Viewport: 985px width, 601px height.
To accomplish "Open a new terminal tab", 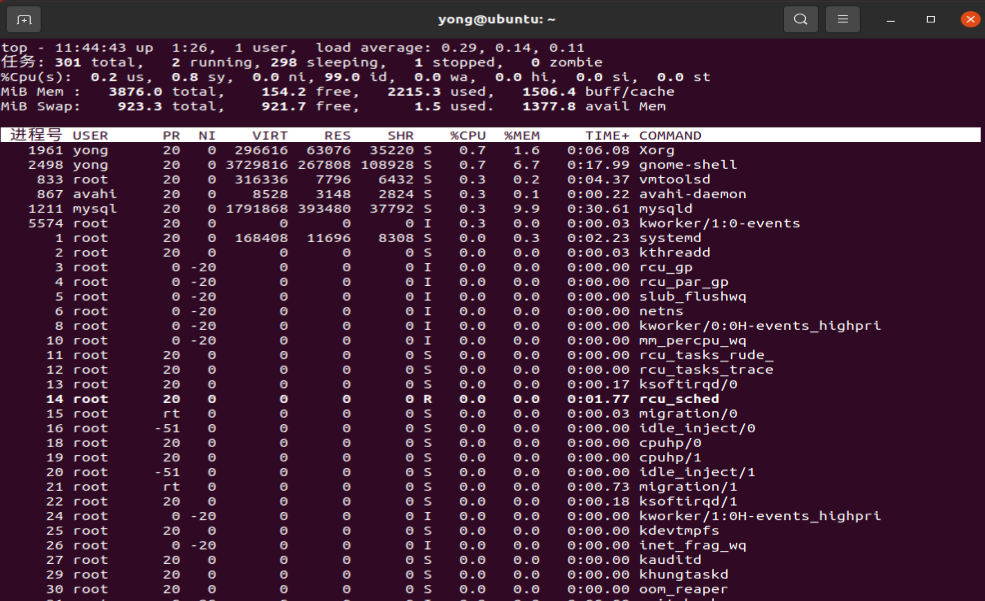I will pyautogui.click(x=24, y=19).
